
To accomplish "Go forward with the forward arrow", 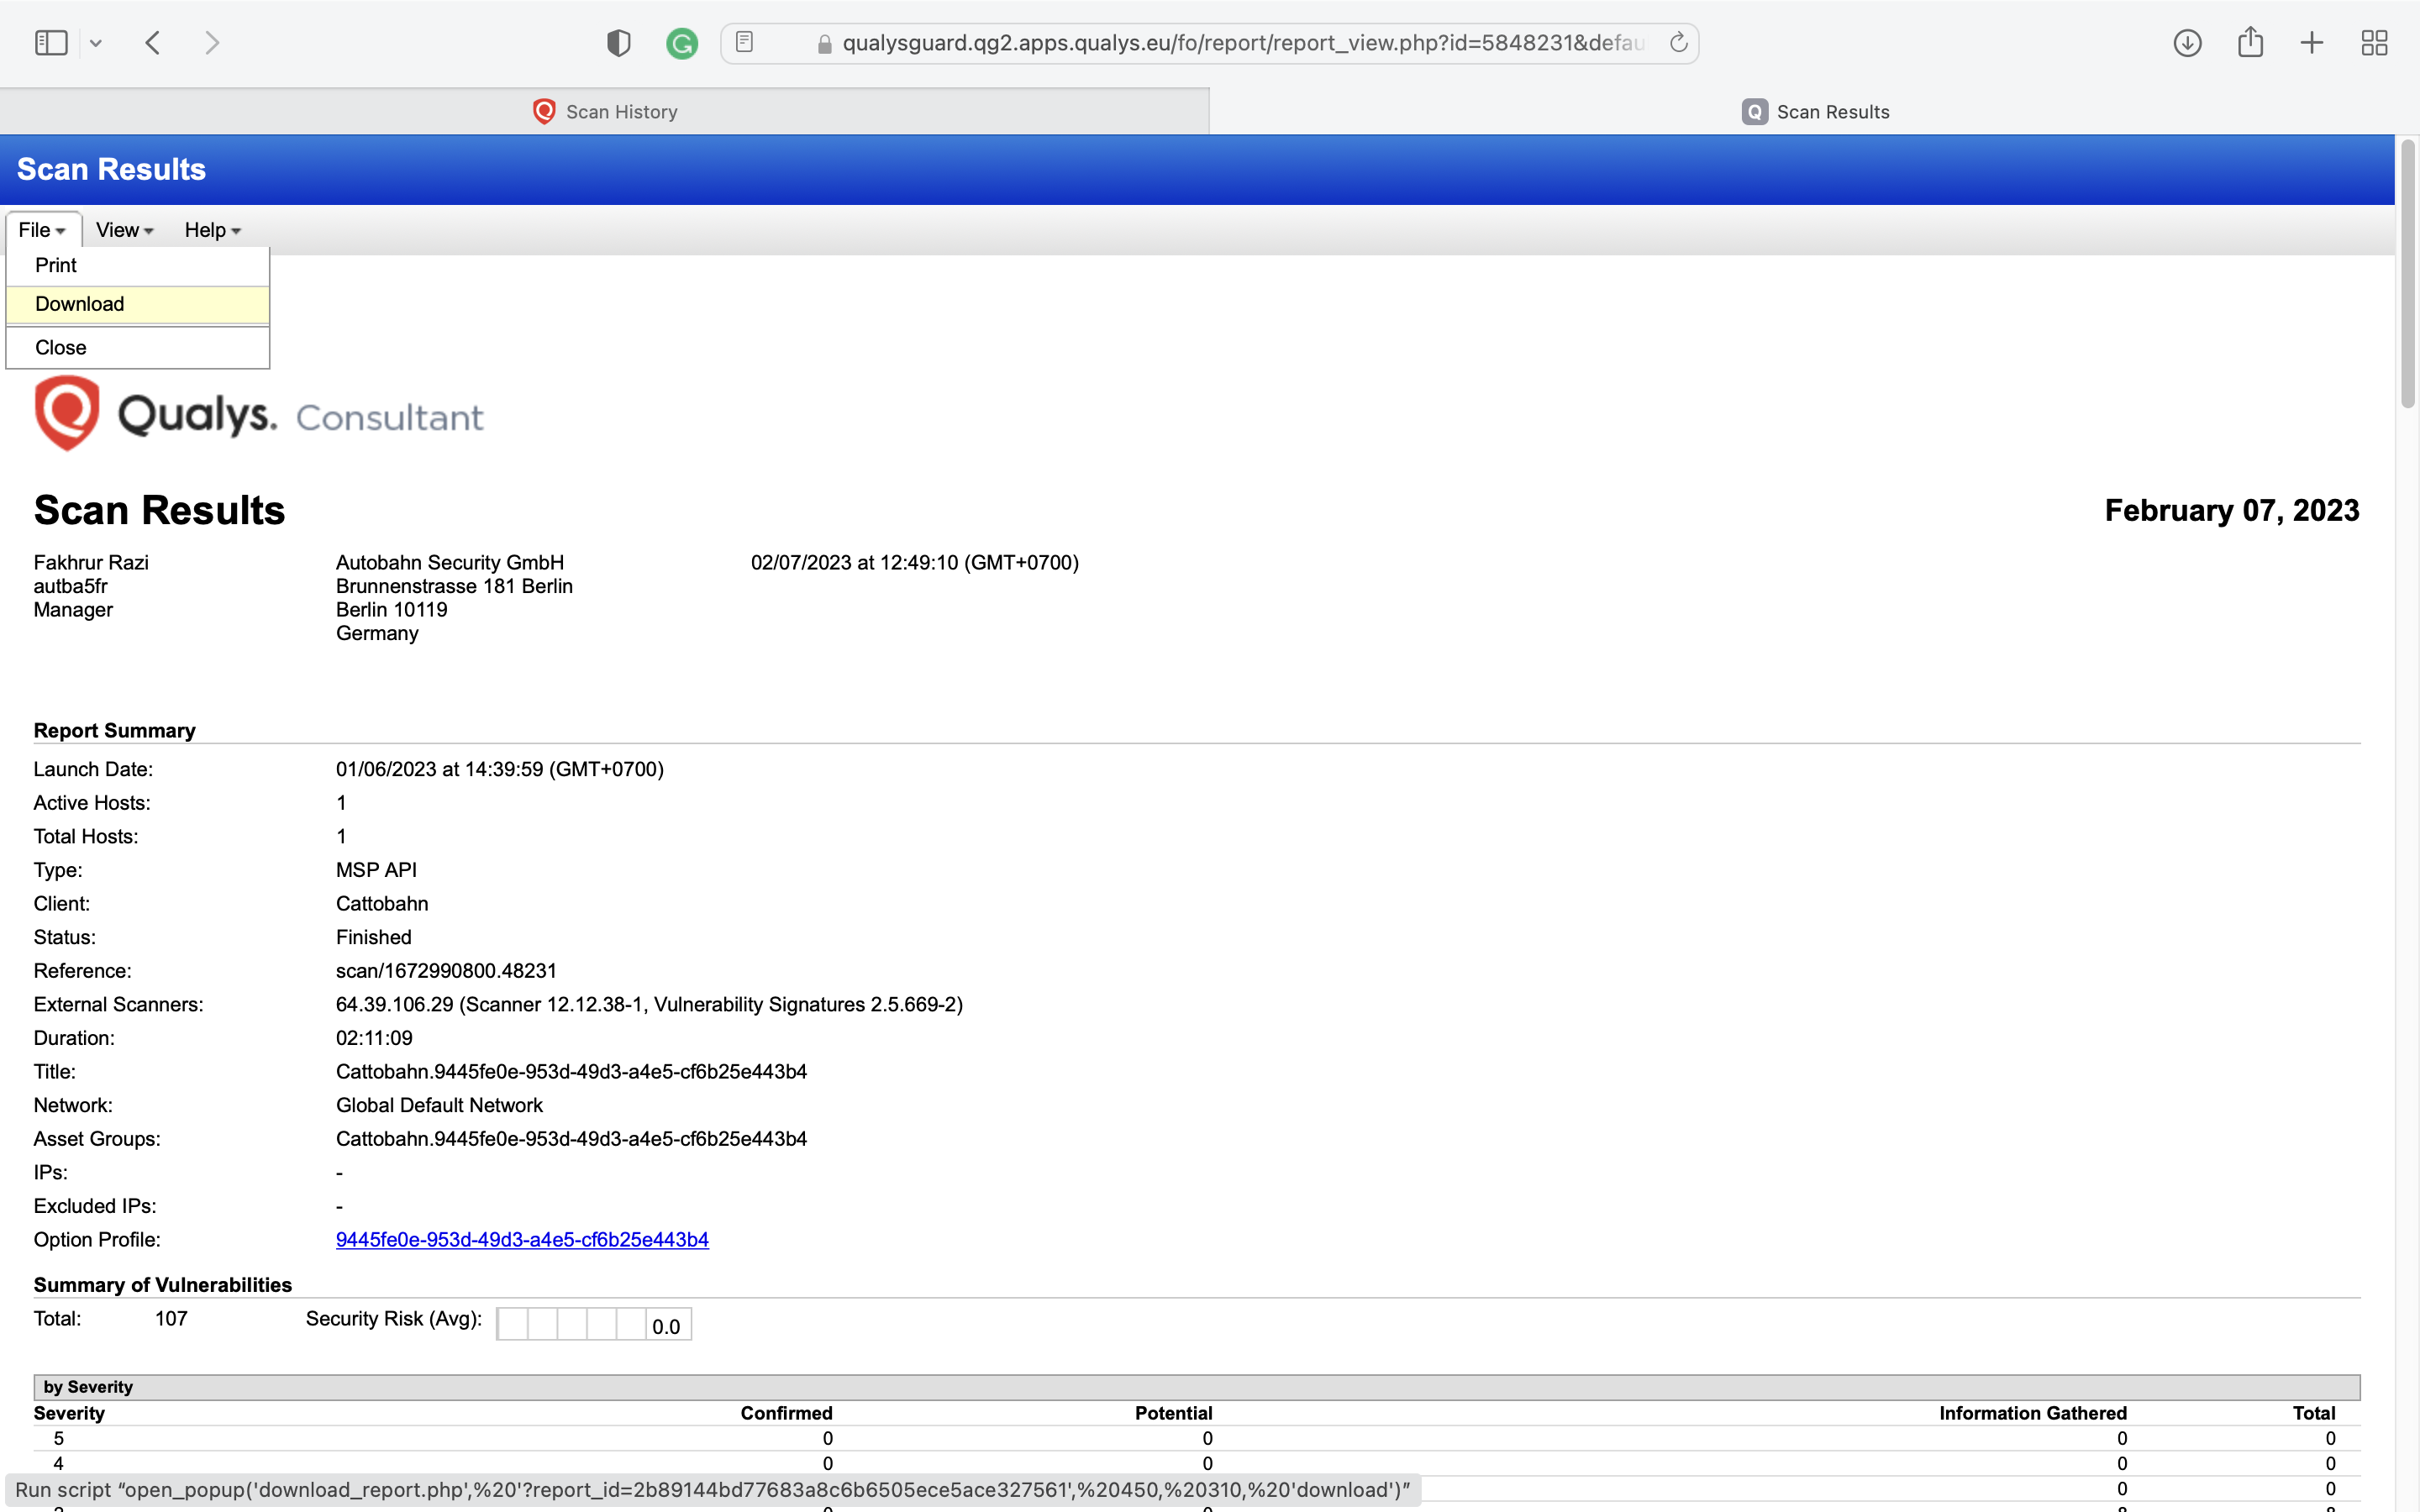I will [212, 43].
